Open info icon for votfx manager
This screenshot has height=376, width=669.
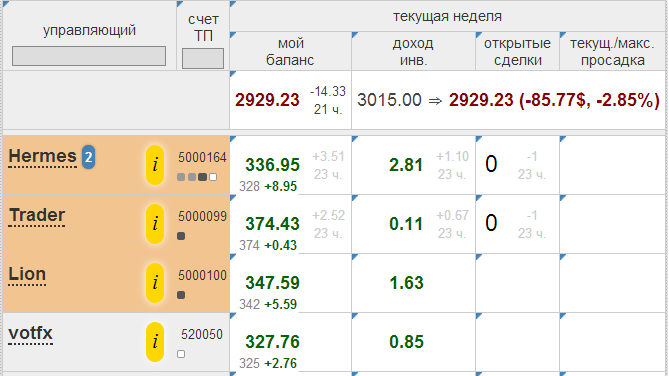pos(155,341)
